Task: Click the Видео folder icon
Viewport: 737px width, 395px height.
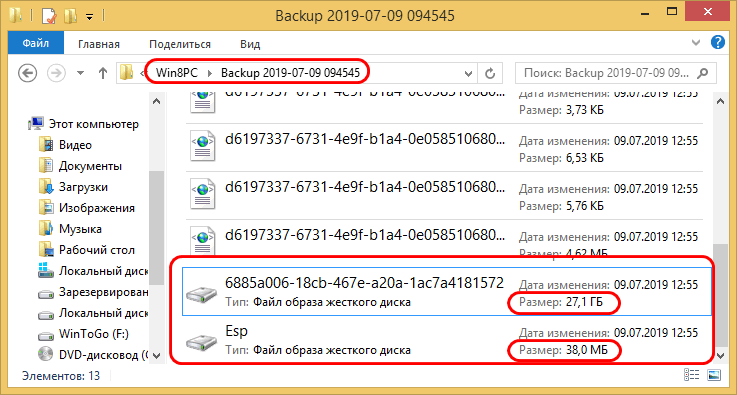Action: (x=47, y=145)
